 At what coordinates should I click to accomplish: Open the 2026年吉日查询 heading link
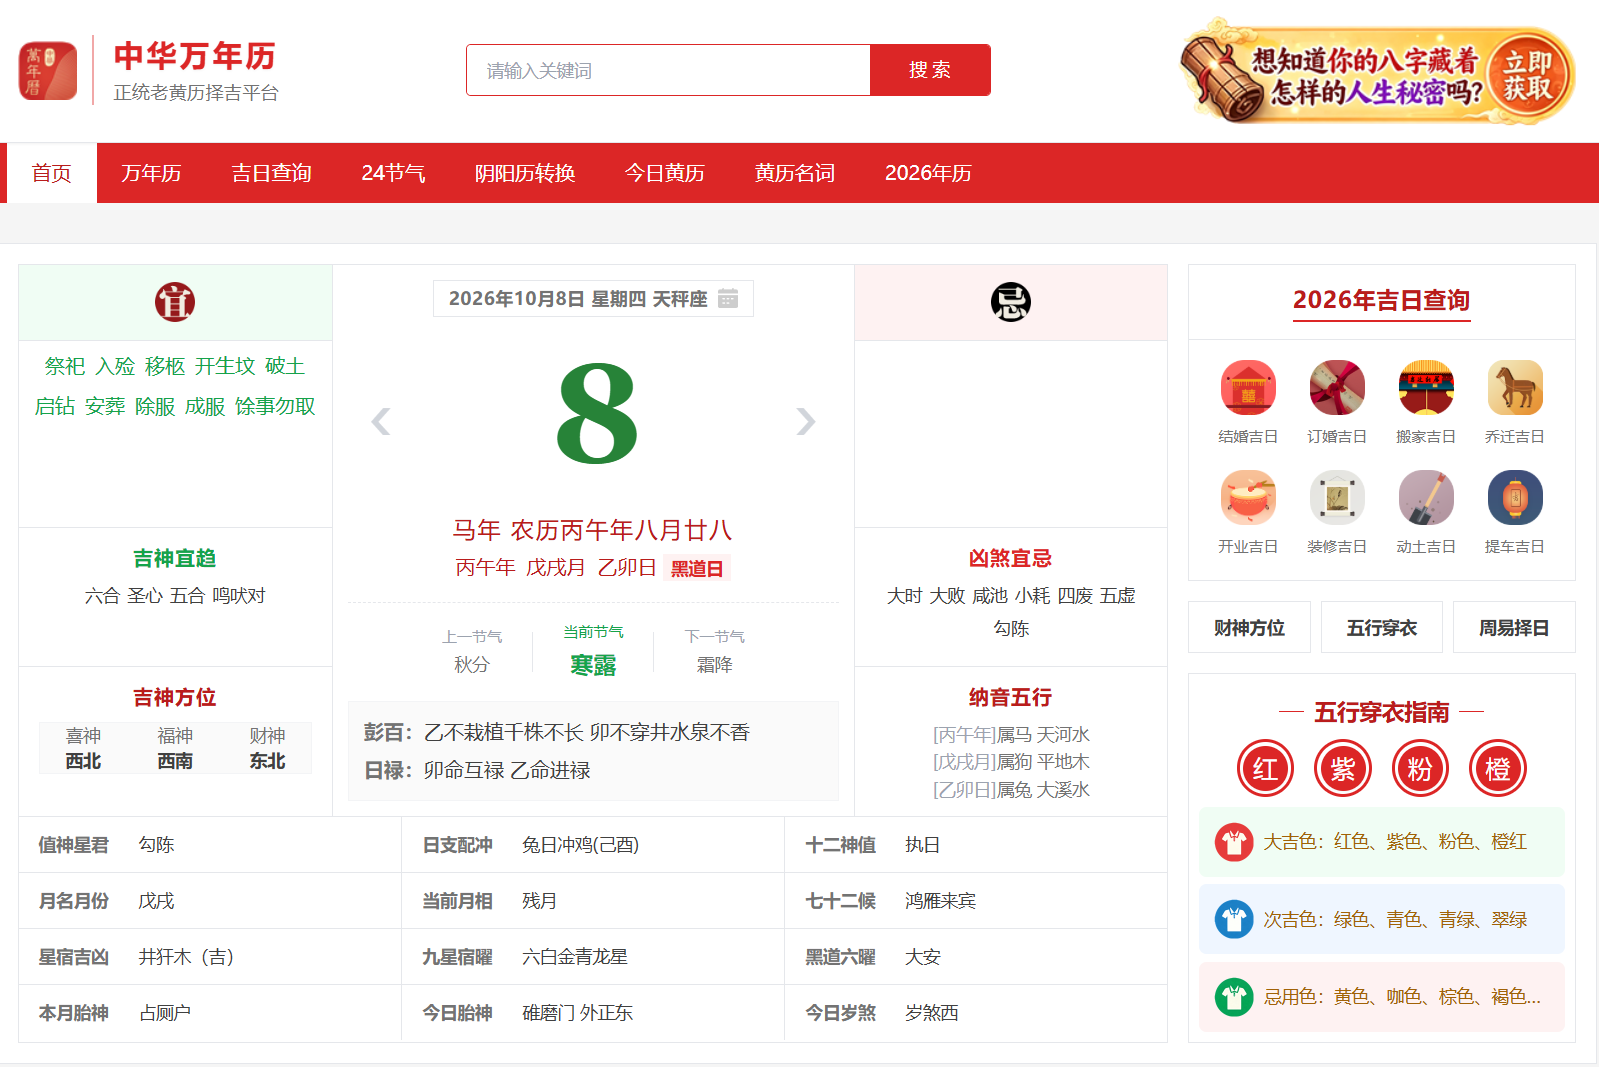[1382, 300]
